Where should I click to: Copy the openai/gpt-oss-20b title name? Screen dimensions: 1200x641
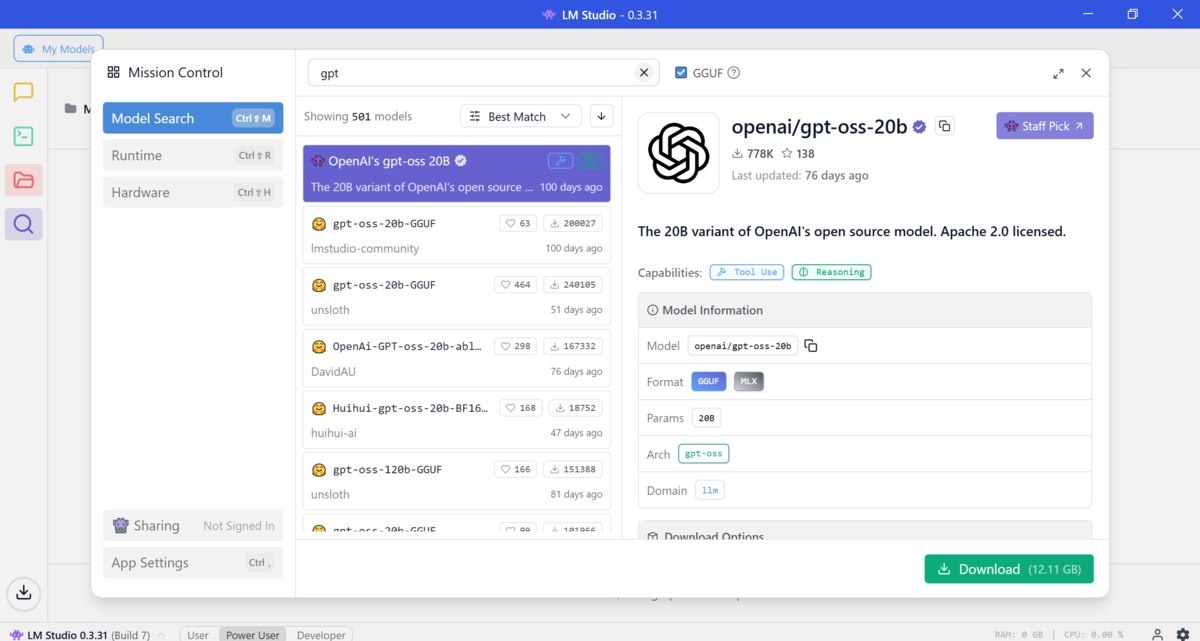point(945,126)
